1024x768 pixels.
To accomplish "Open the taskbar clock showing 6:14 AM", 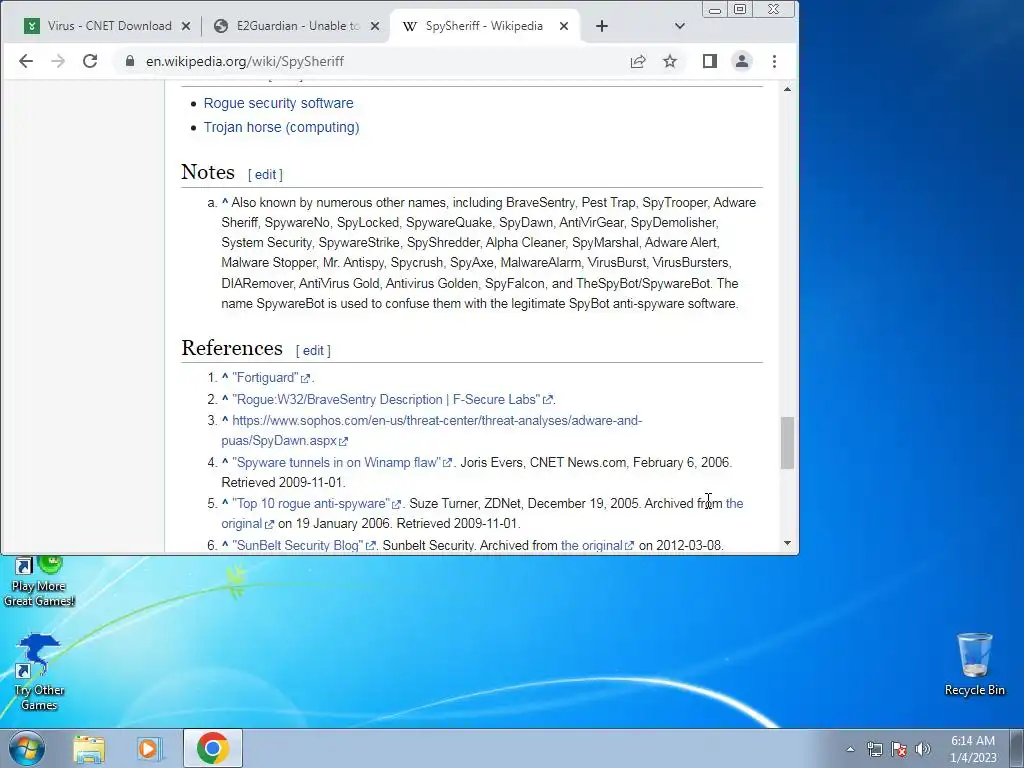I will click(973, 749).
